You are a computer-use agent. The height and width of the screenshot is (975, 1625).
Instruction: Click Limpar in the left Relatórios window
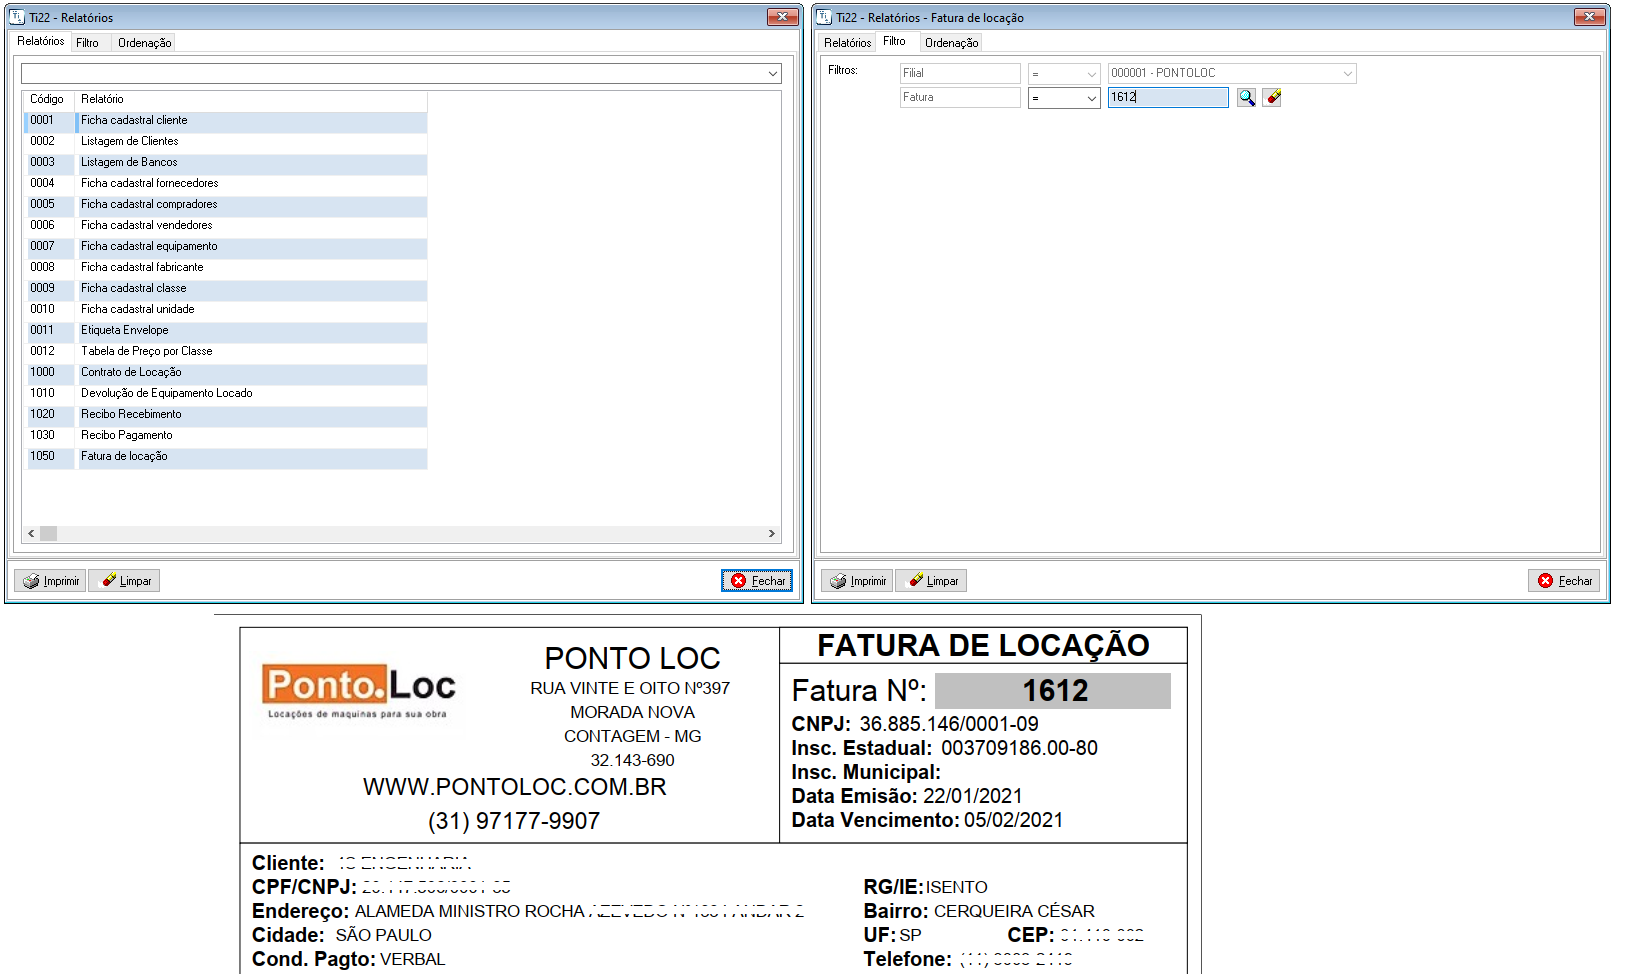tap(124, 581)
